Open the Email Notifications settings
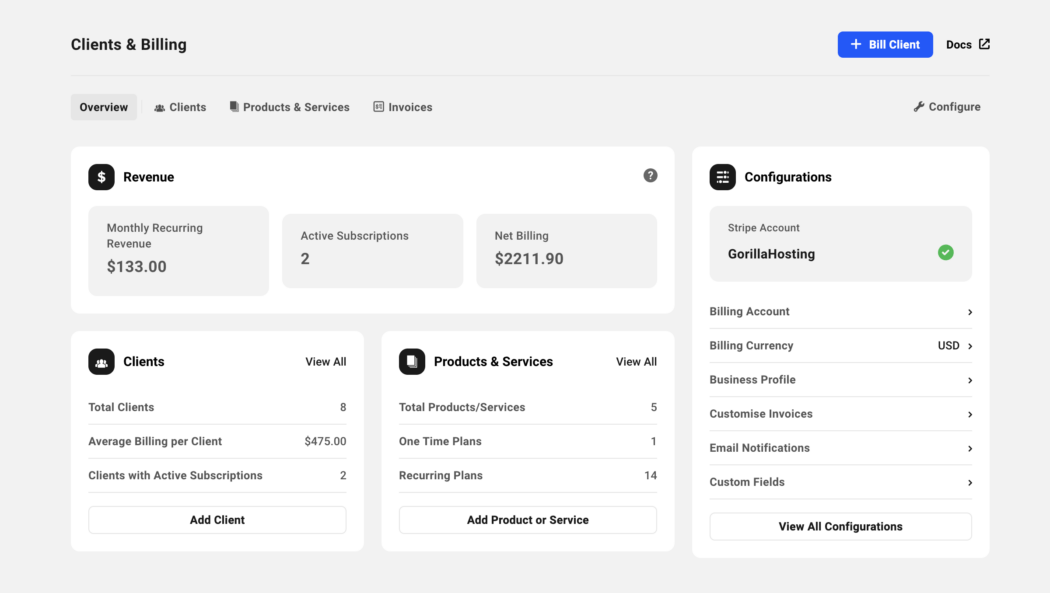Image resolution: width=1050 pixels, height=593 pixels. click(840, 447)
